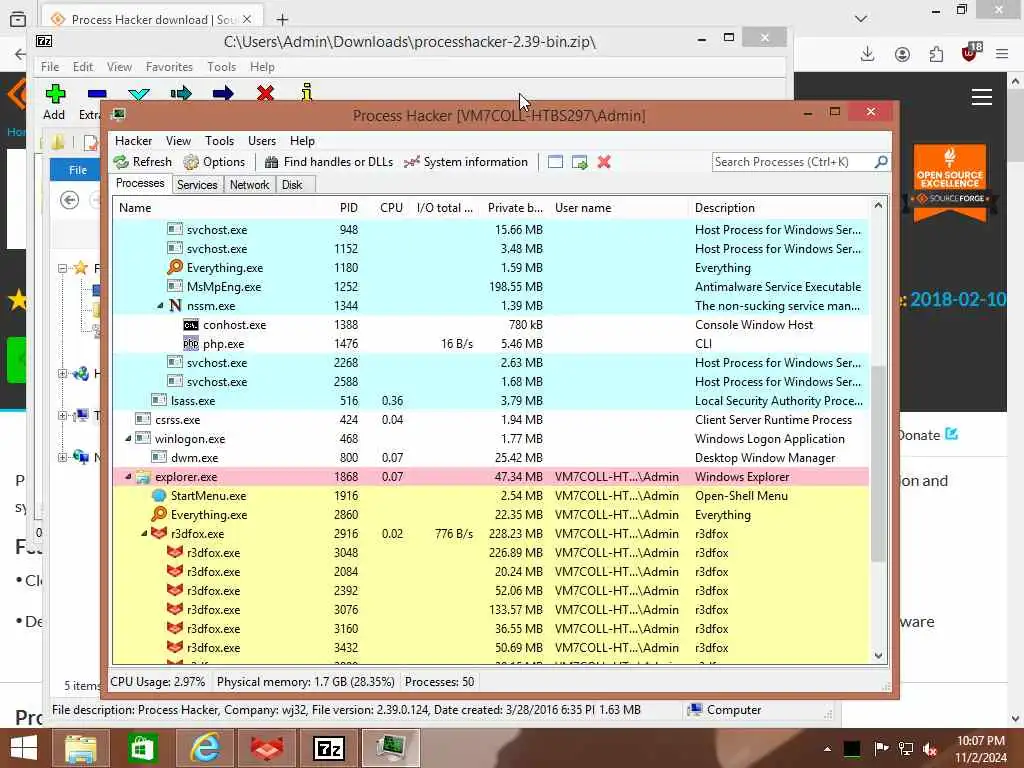Click the browser account icon
This screenshot has width=1024, height=768.
click(902, 54)
